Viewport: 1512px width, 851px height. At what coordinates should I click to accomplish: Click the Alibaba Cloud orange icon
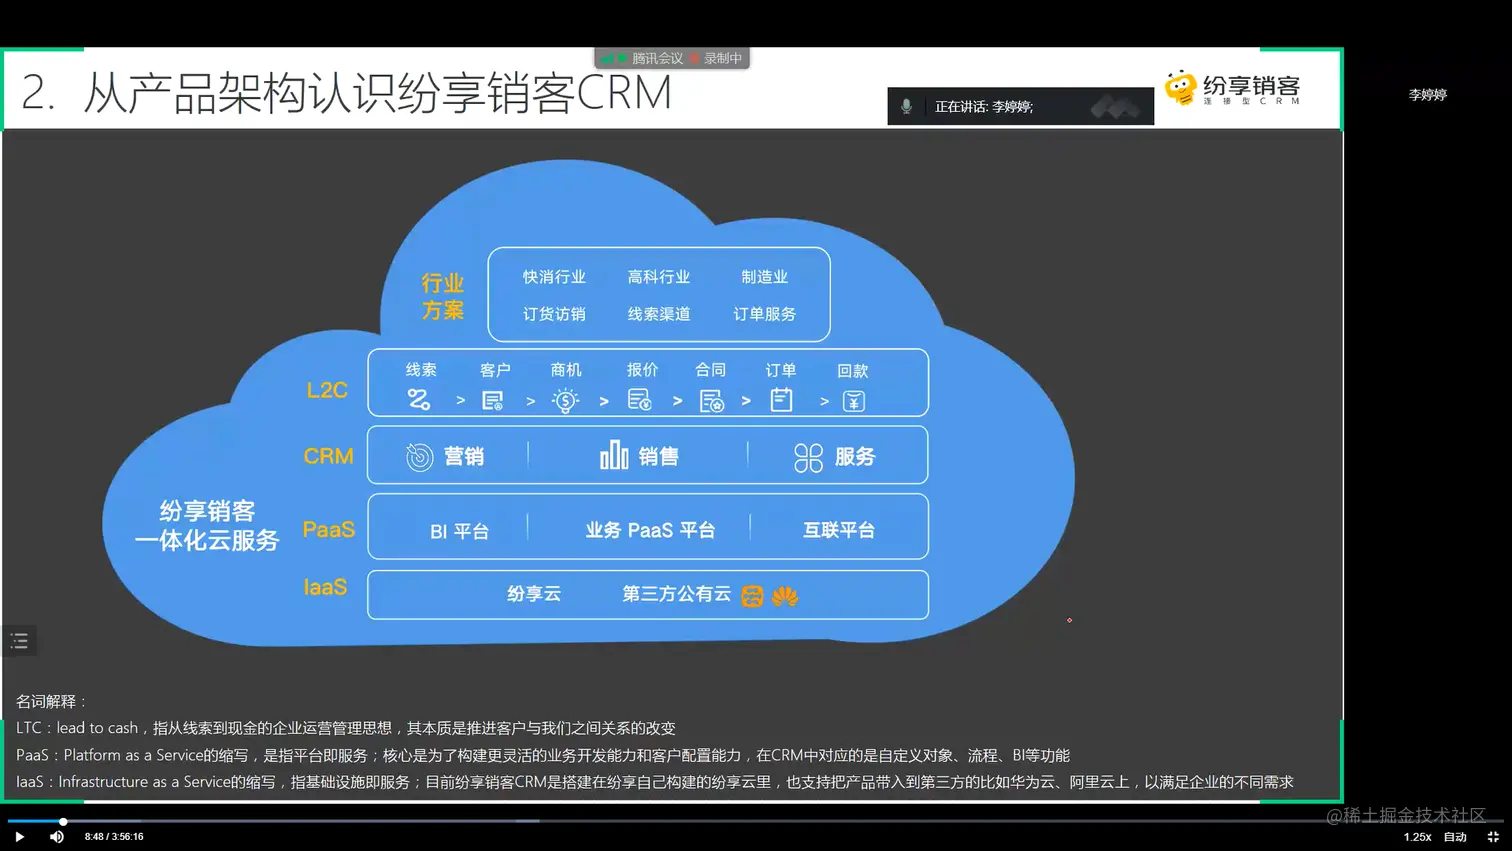(x=752, y=596)
